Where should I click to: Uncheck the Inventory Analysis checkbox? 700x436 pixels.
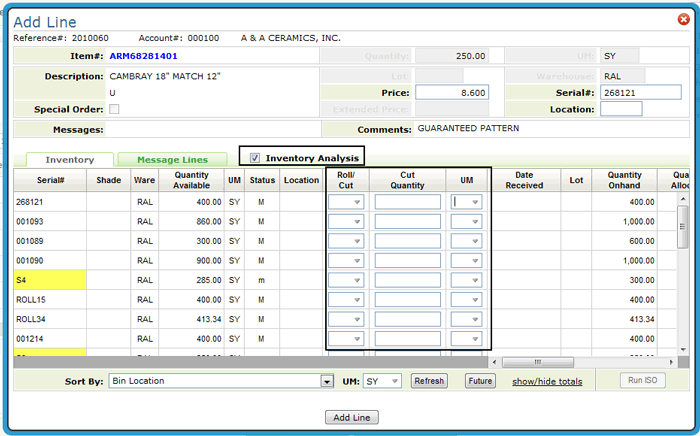tap(254, 158)
